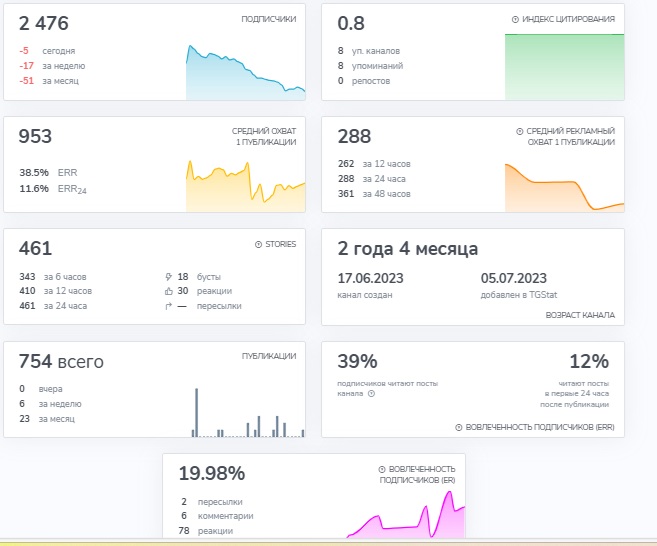Click info icon beside Индекс цитирования

(516, 19)
